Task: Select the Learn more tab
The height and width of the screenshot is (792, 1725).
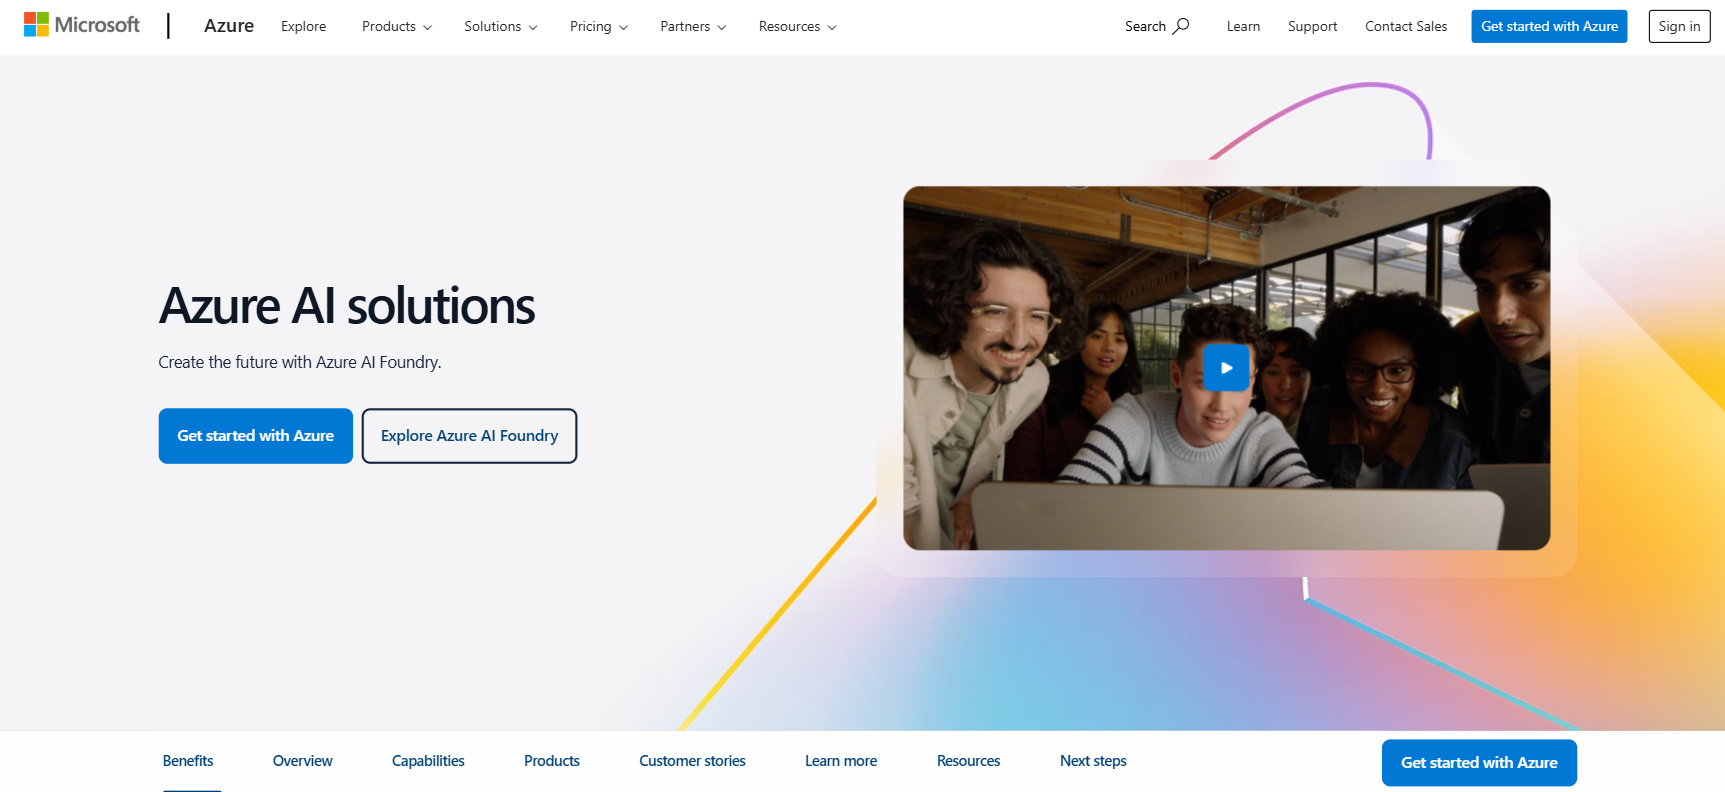Action: pos(841,761)
